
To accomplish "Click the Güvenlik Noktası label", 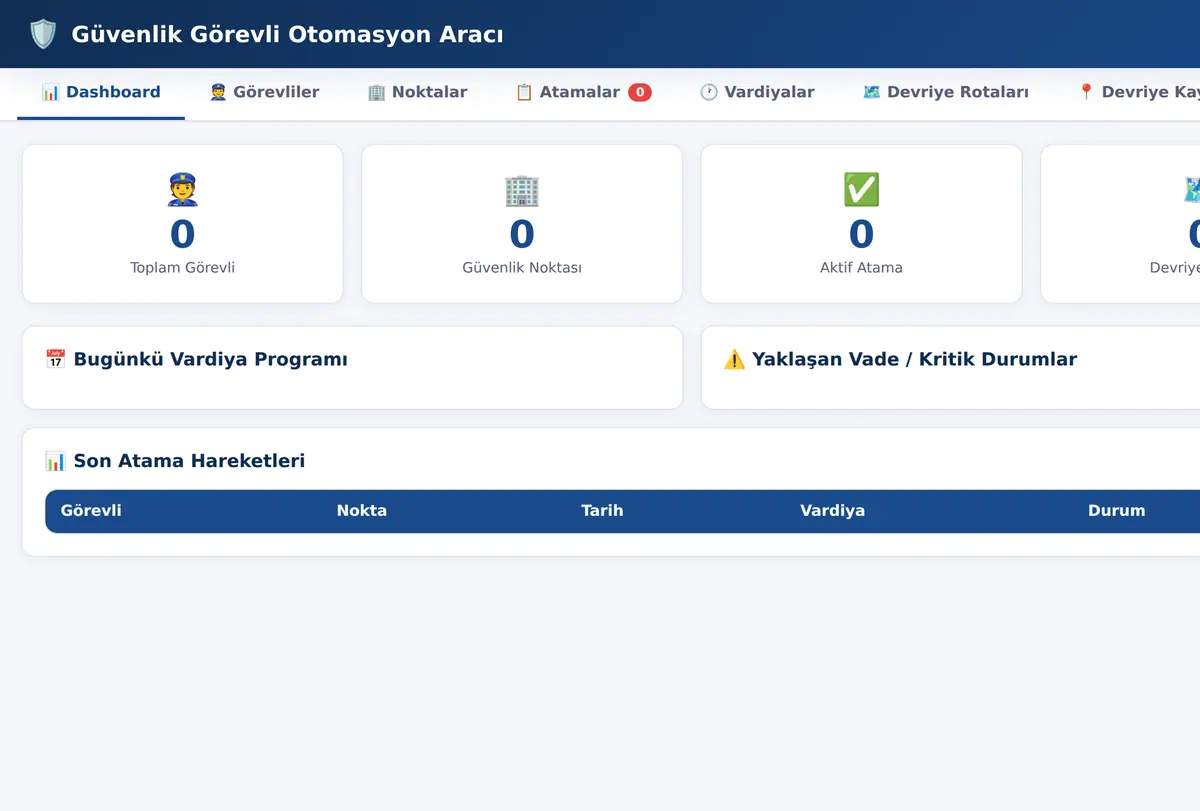I will (x=522, y=268).
